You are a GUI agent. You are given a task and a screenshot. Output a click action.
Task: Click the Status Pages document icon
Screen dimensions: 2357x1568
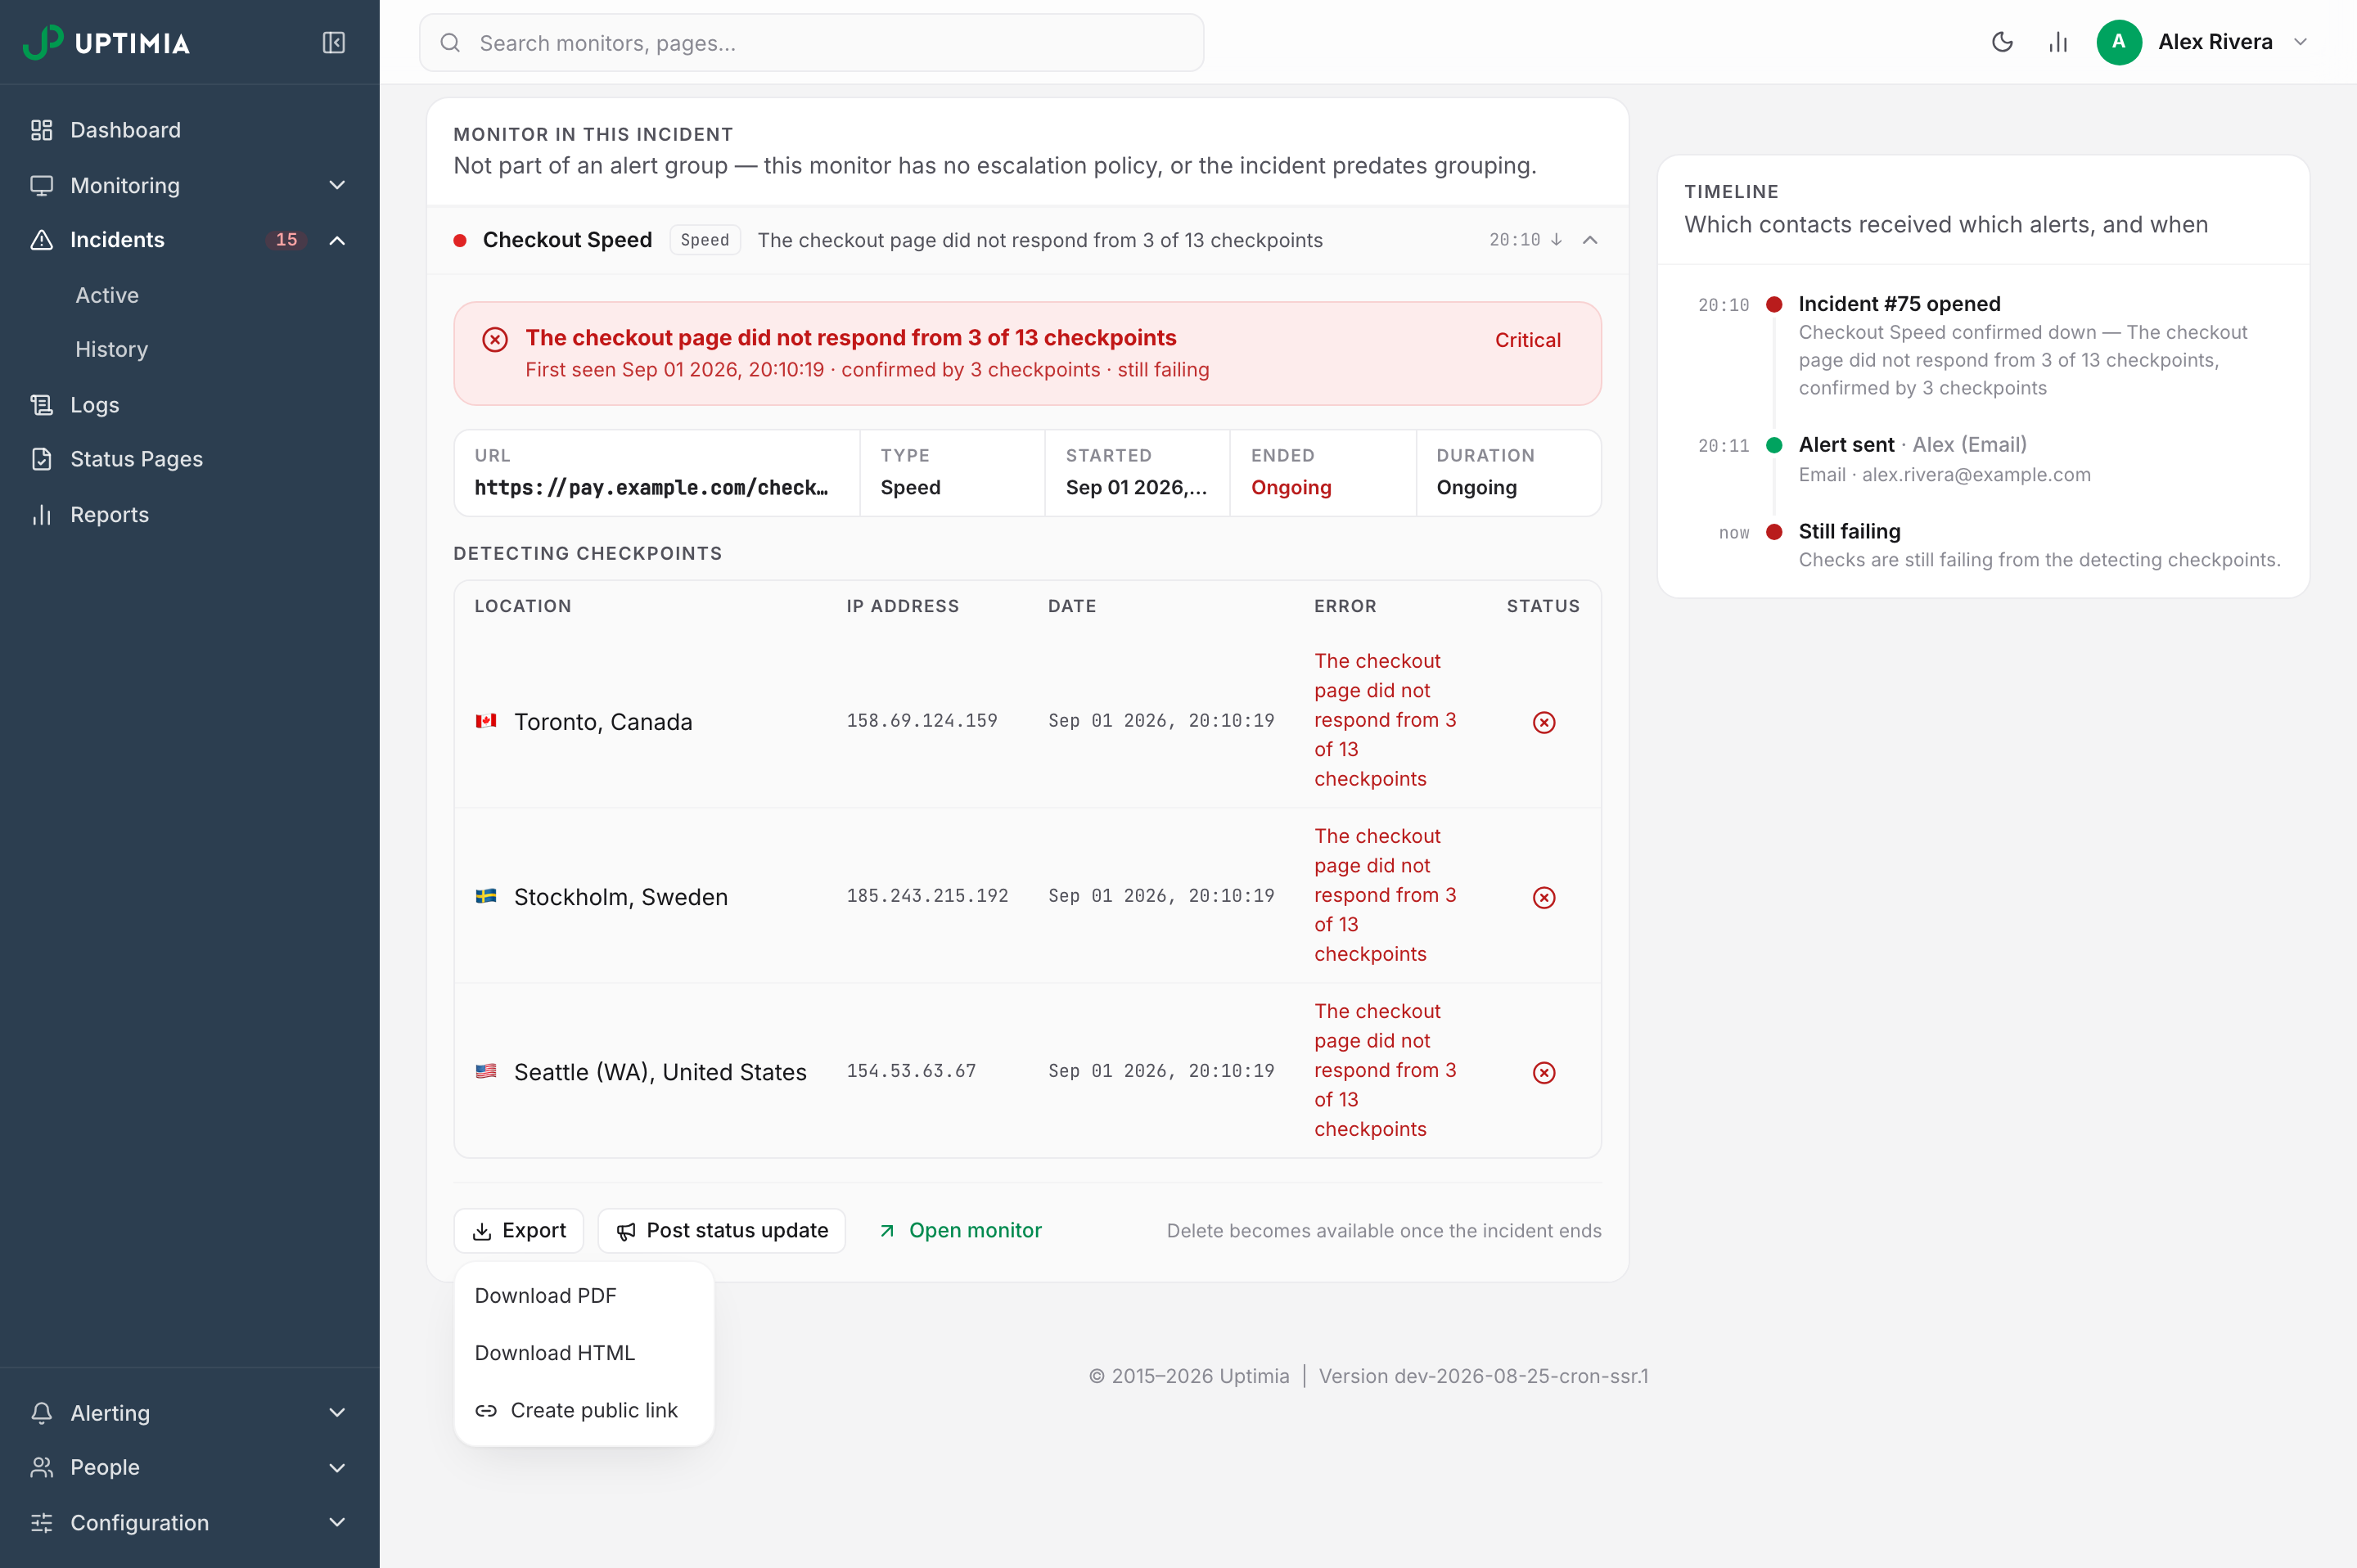tap(41, 459)
